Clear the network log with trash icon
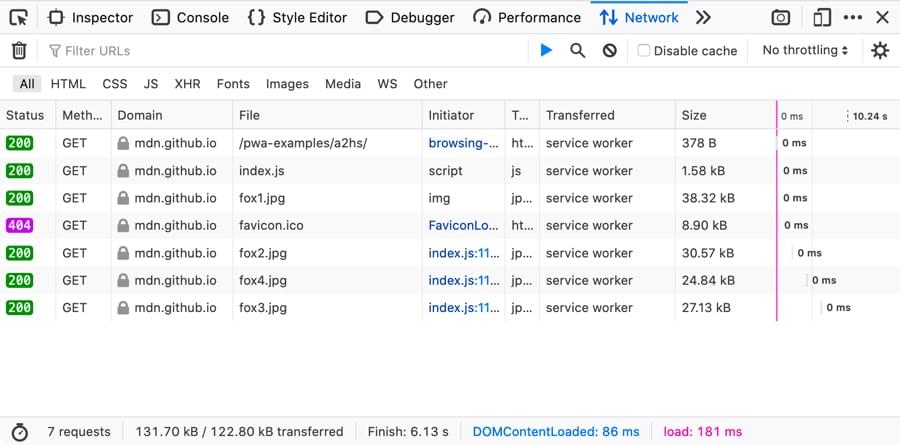Image resolution: width=900 pixels, height=445 pixels. click(x=19, y=50)
